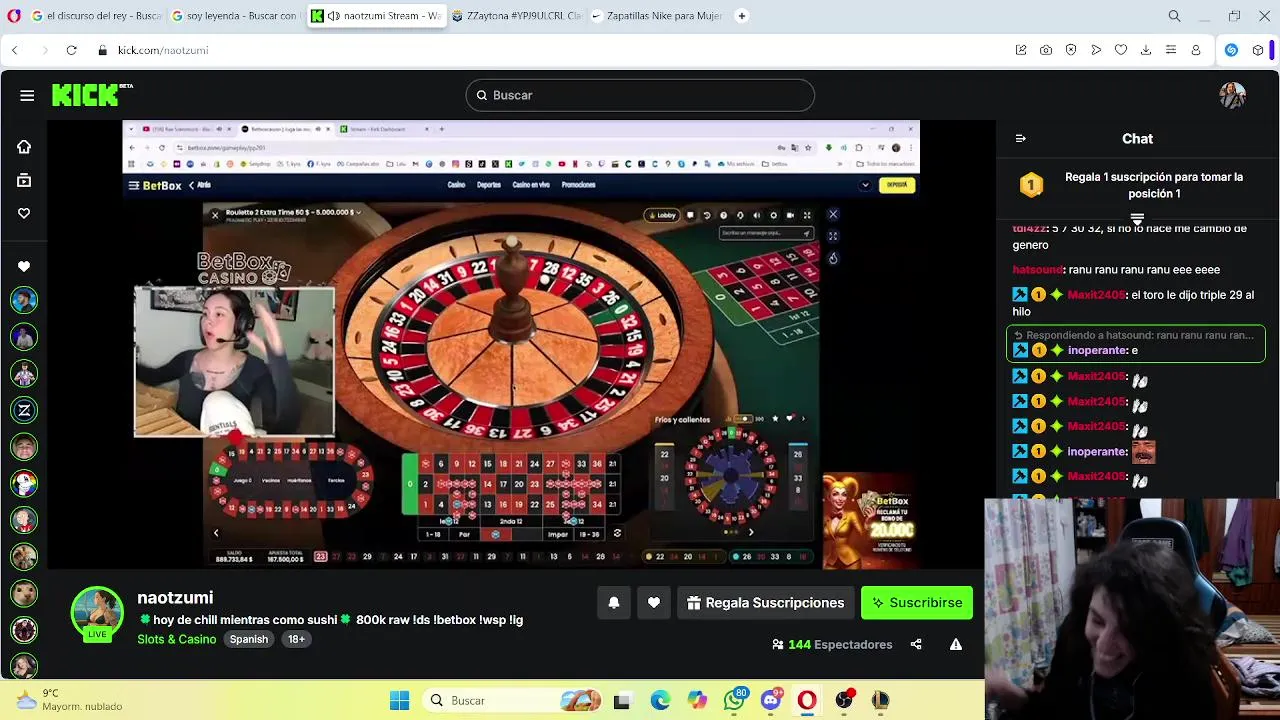
Task: Collapse the chat panel with arrow icon
Action: tap(1020, 139)
